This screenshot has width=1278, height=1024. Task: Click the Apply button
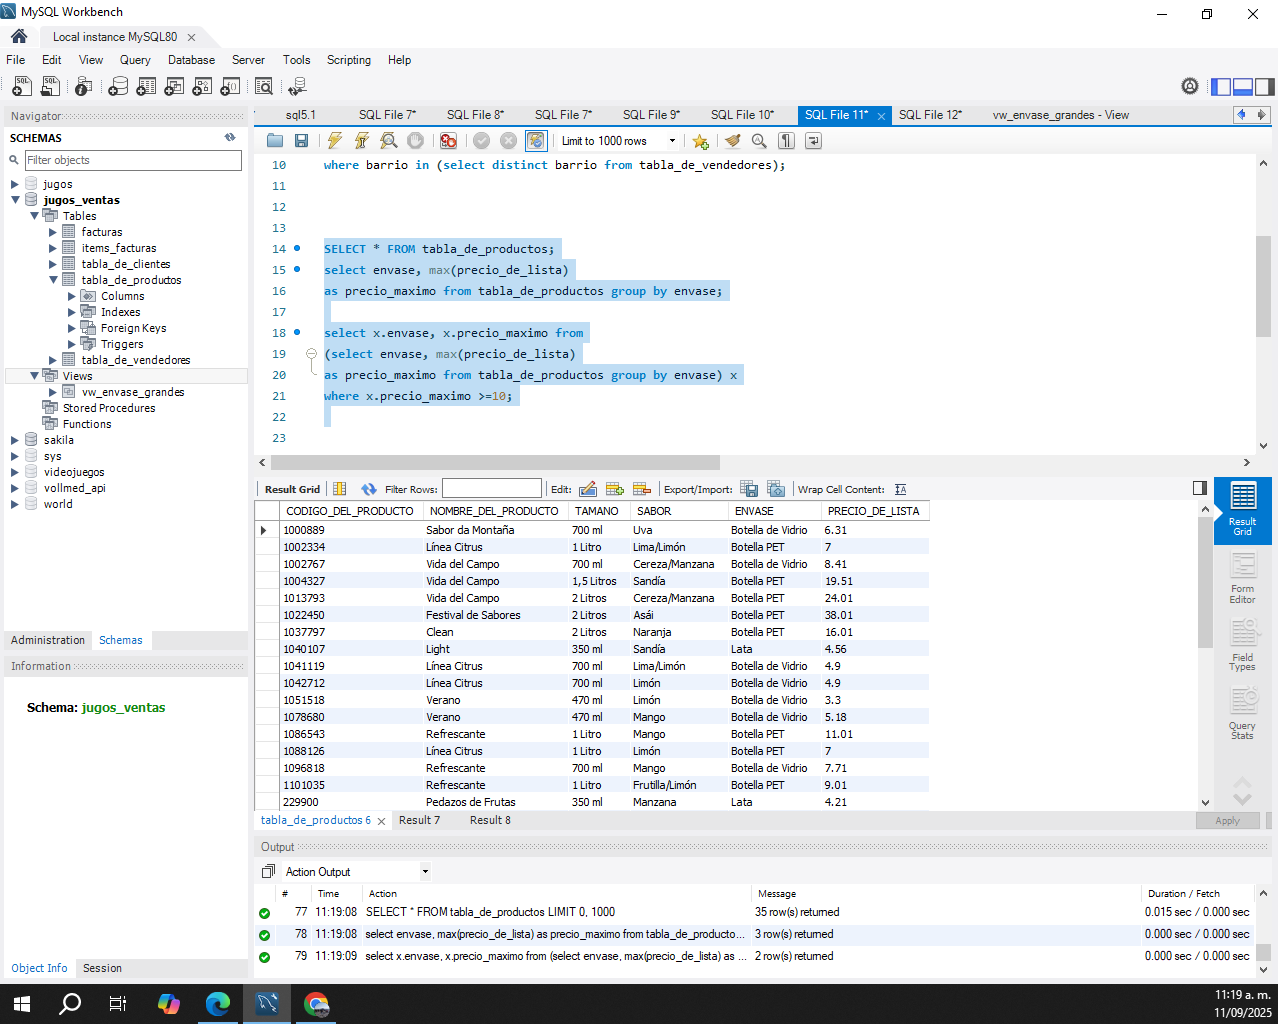1227,821
